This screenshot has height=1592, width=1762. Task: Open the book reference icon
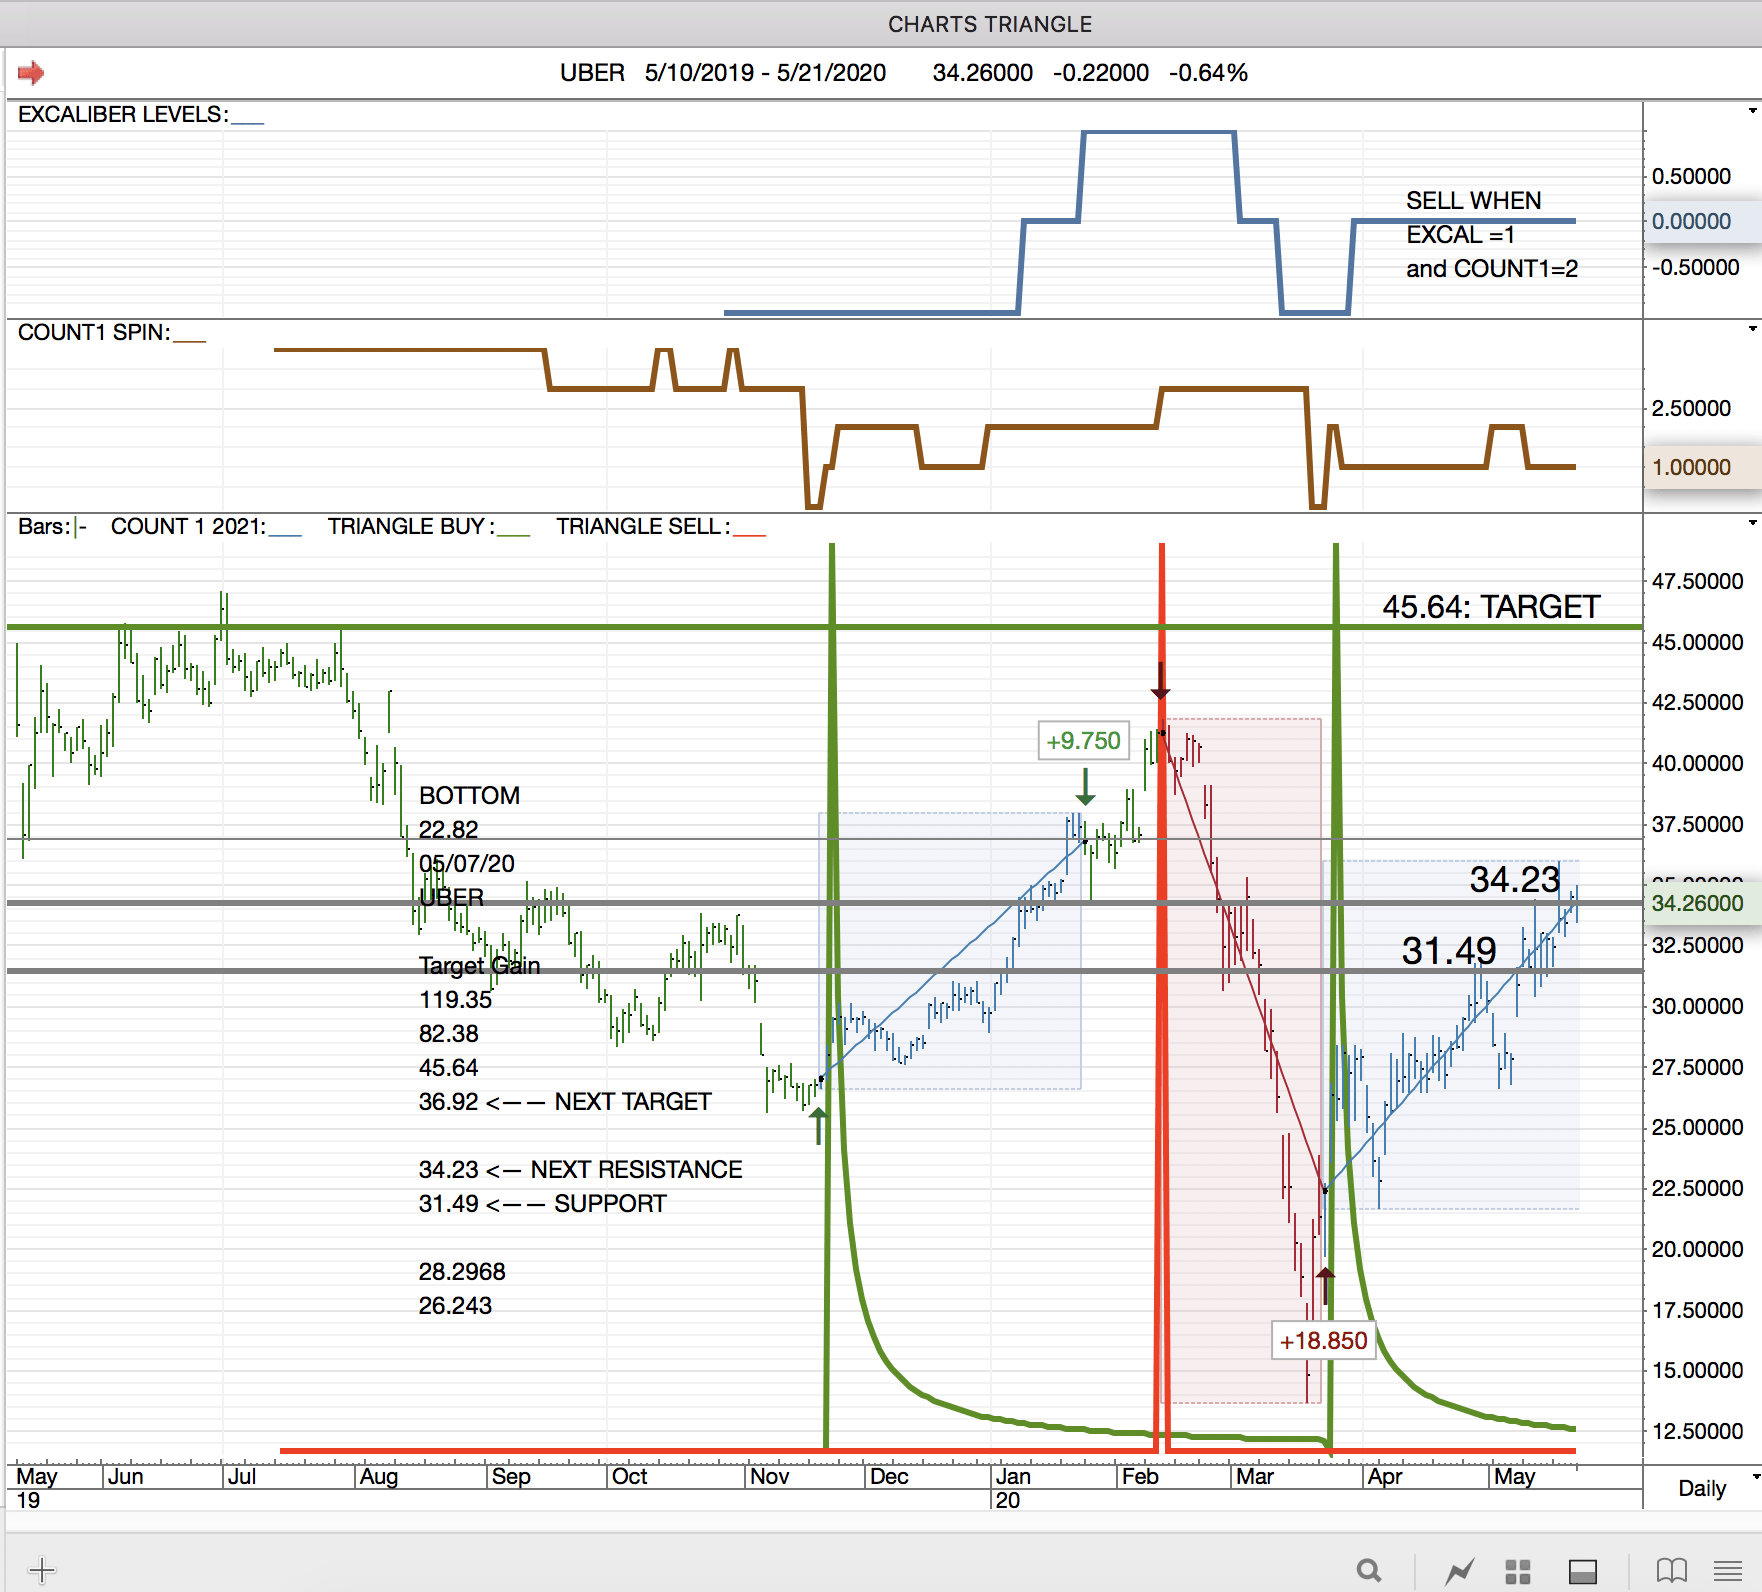[x=1671, y=1571]
